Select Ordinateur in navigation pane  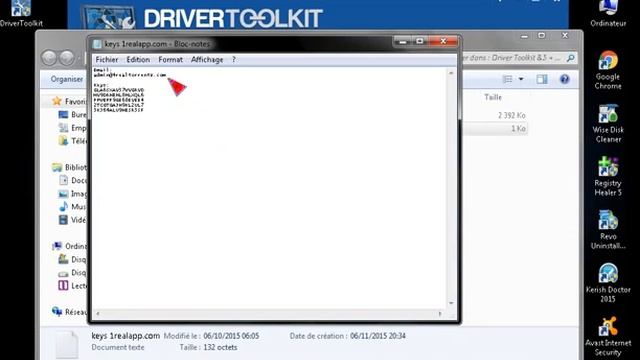pyautogui.click(x=69, y=246)
